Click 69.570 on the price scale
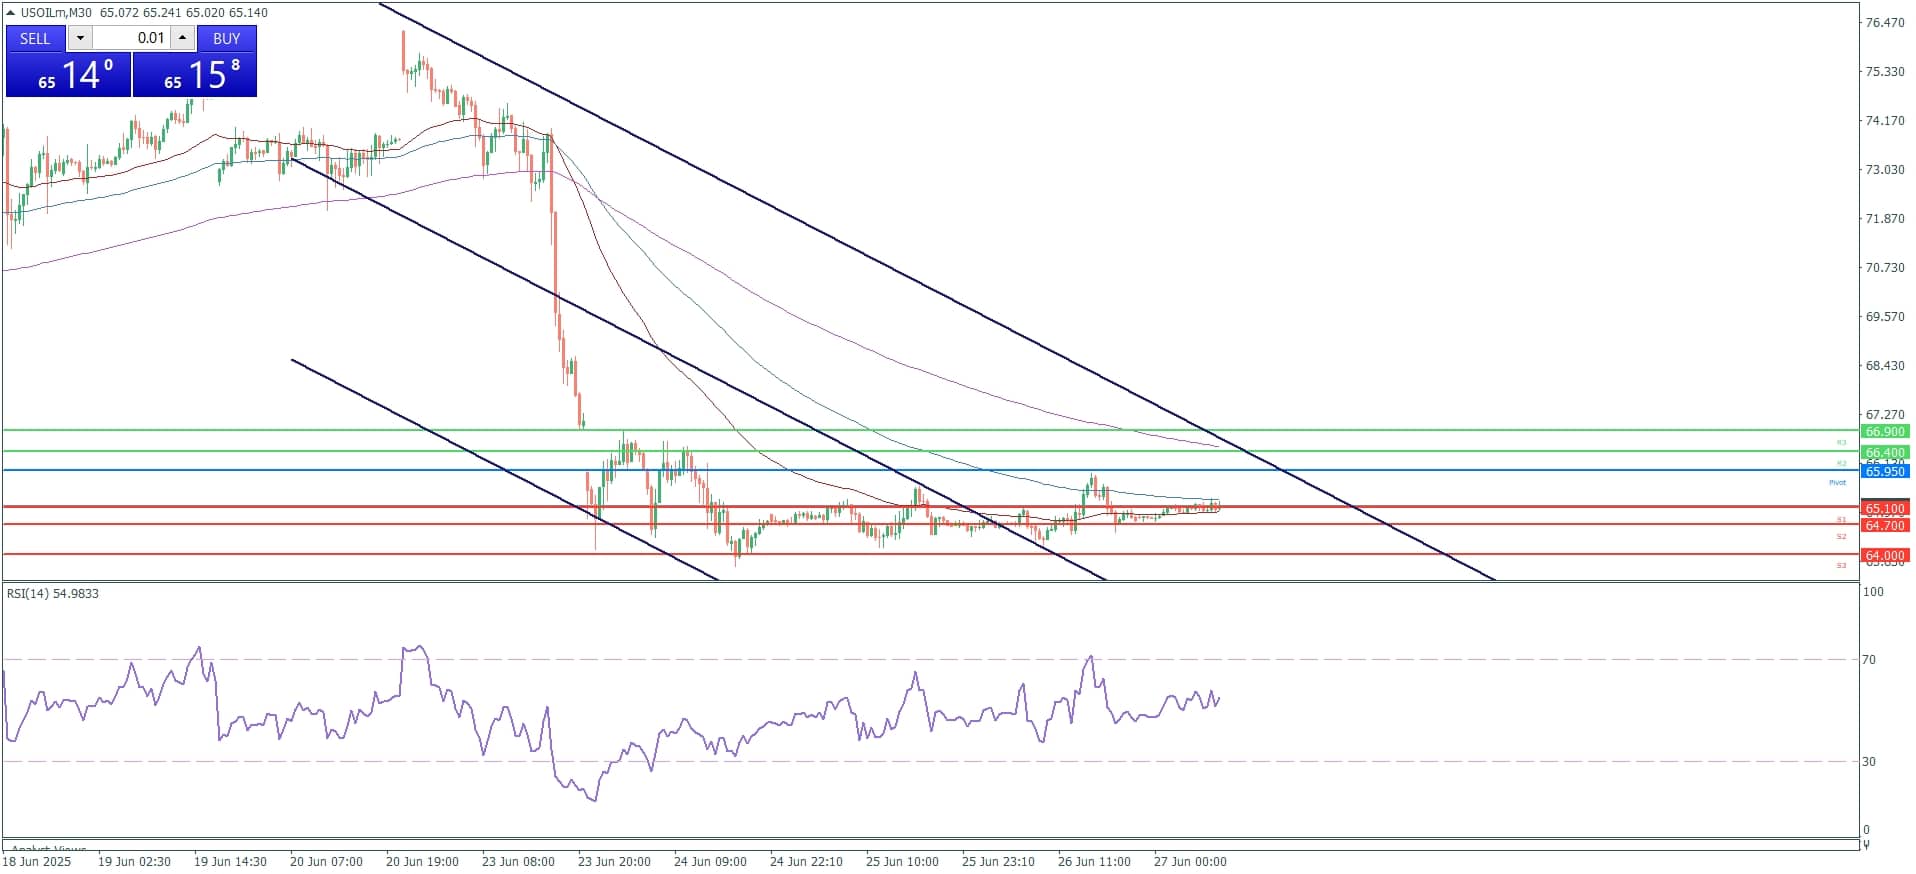The height and width of the screenshot is (874, 1916). click(x=1885, y=316)
